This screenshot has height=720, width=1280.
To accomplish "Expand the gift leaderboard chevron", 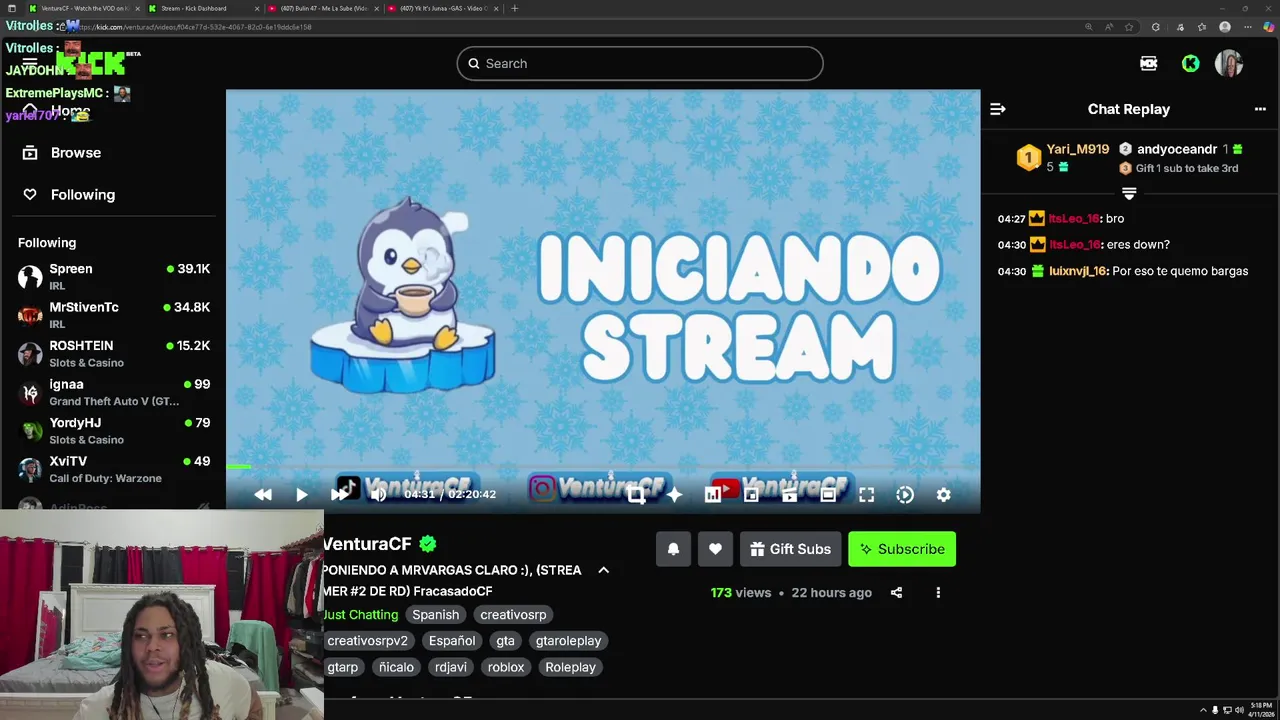I will tap(1129, 193).
